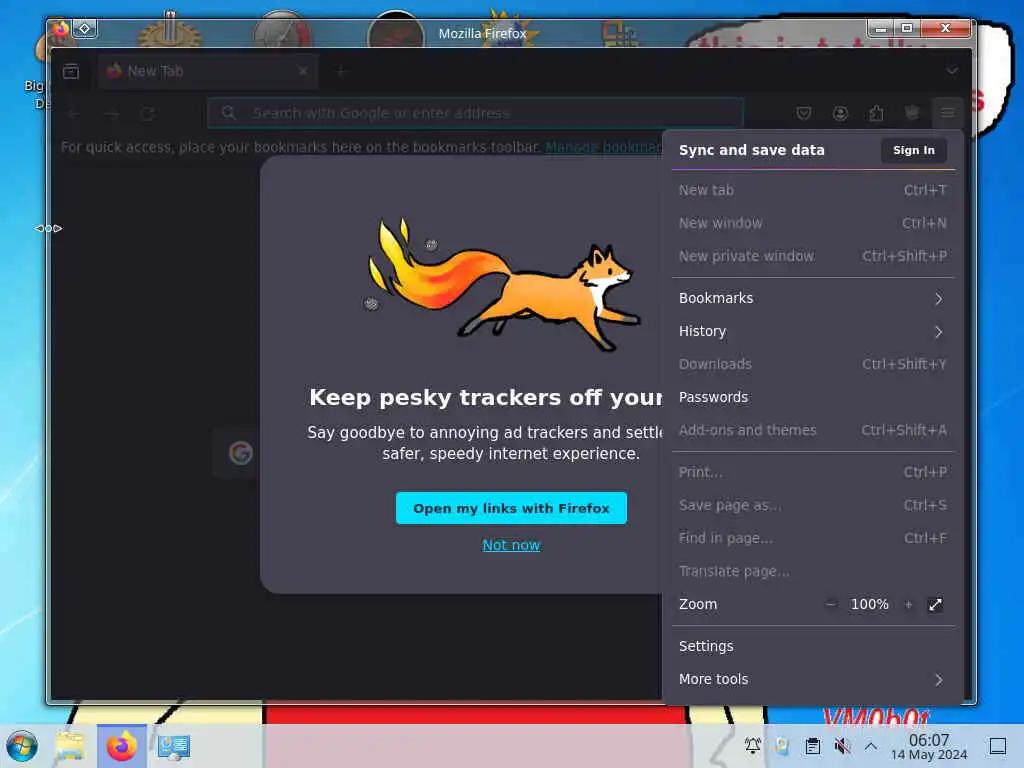Choose Save page as entry
Screen dimensions: 1024x768
812,505
